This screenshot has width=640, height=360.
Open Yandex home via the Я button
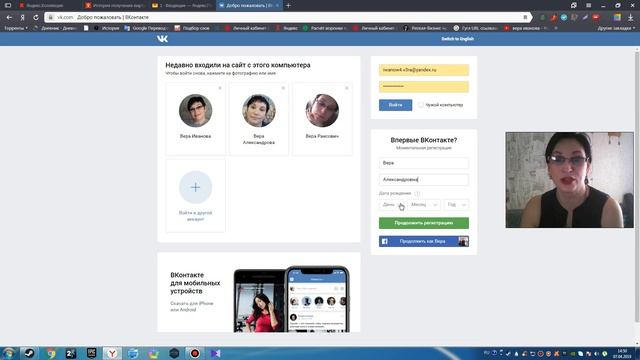pyautogui.click(x=22, y=18)
